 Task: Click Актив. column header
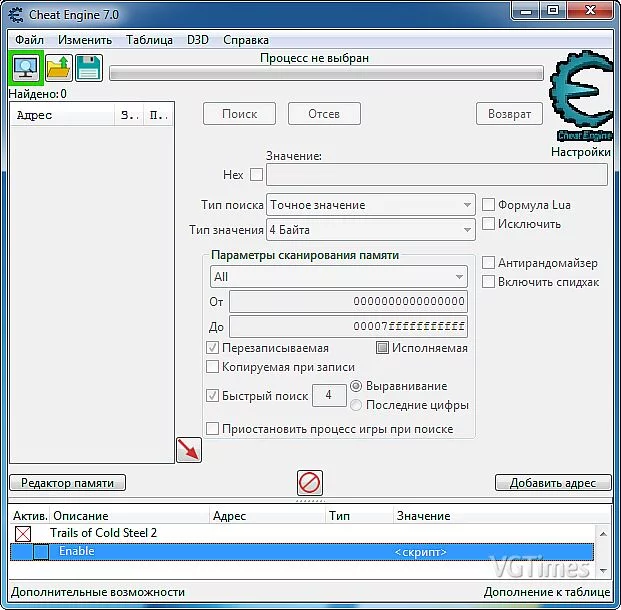coord(30,516)
